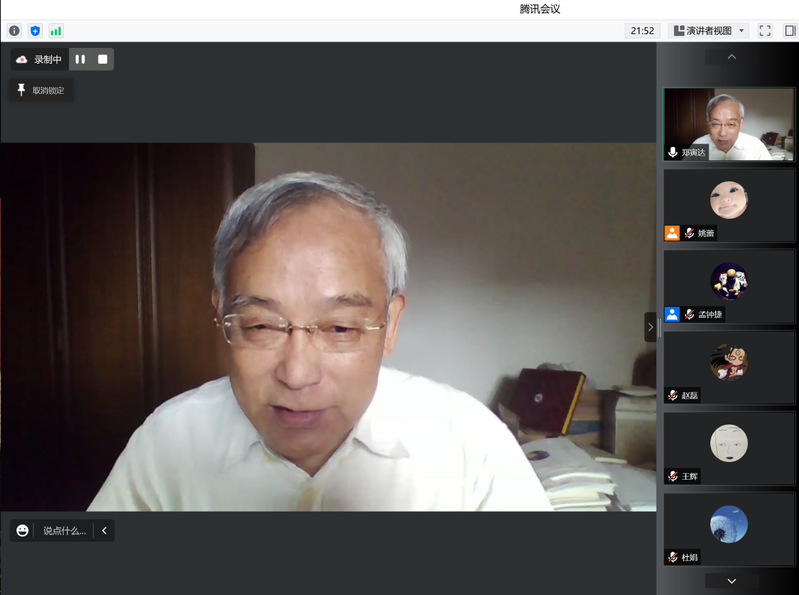Select 姚蕾's participant tile

[729, 206]
